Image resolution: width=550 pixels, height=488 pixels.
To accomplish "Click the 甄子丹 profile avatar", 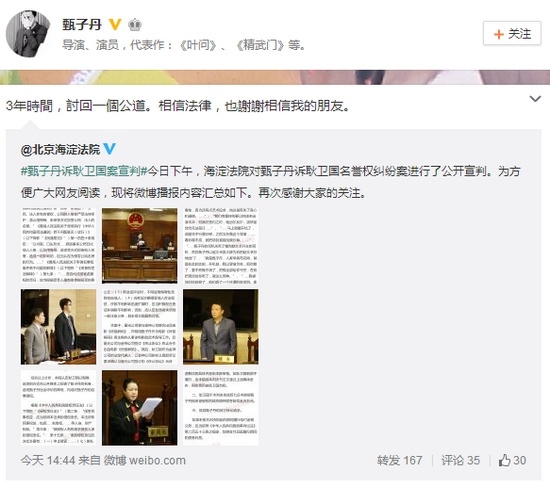I will [28, 33].
